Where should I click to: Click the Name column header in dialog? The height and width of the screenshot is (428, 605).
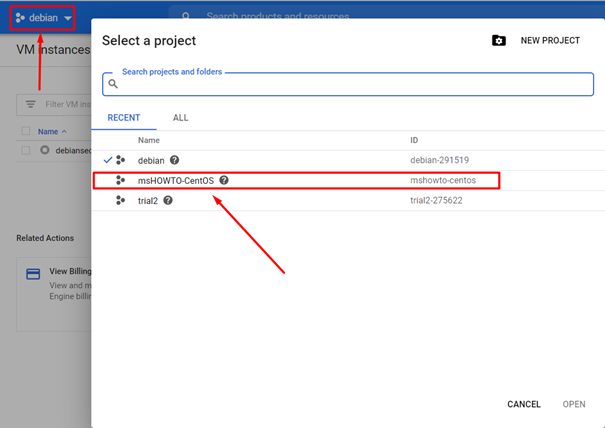[149, 140]
